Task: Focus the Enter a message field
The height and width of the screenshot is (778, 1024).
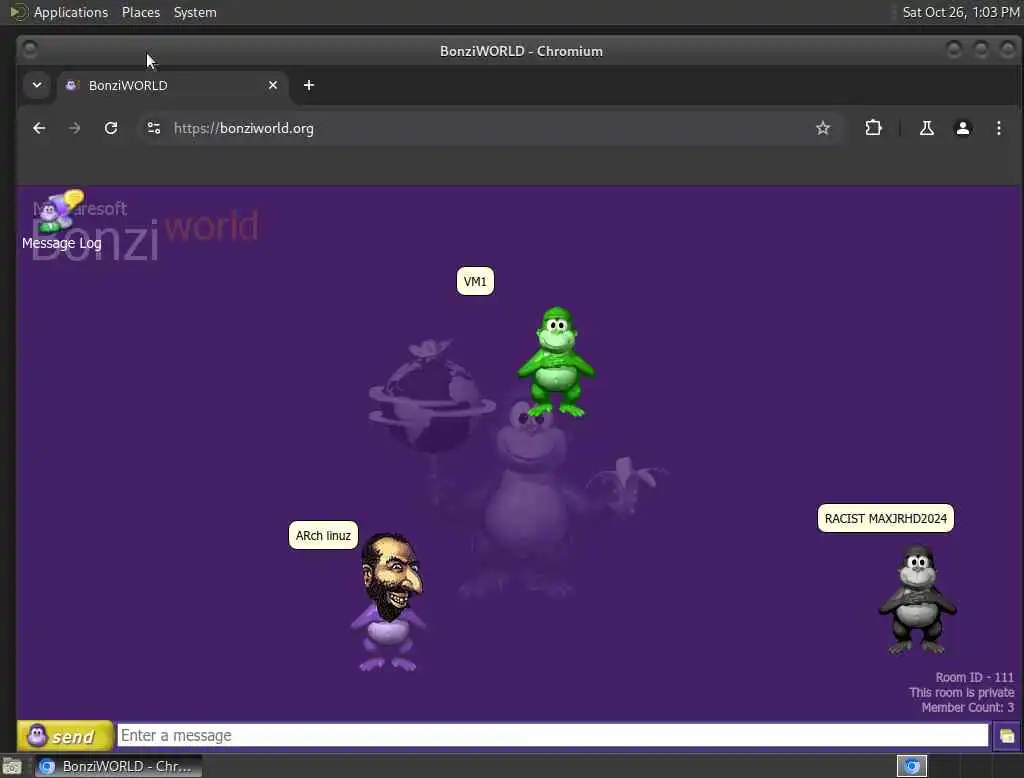Action: [552, 736]
